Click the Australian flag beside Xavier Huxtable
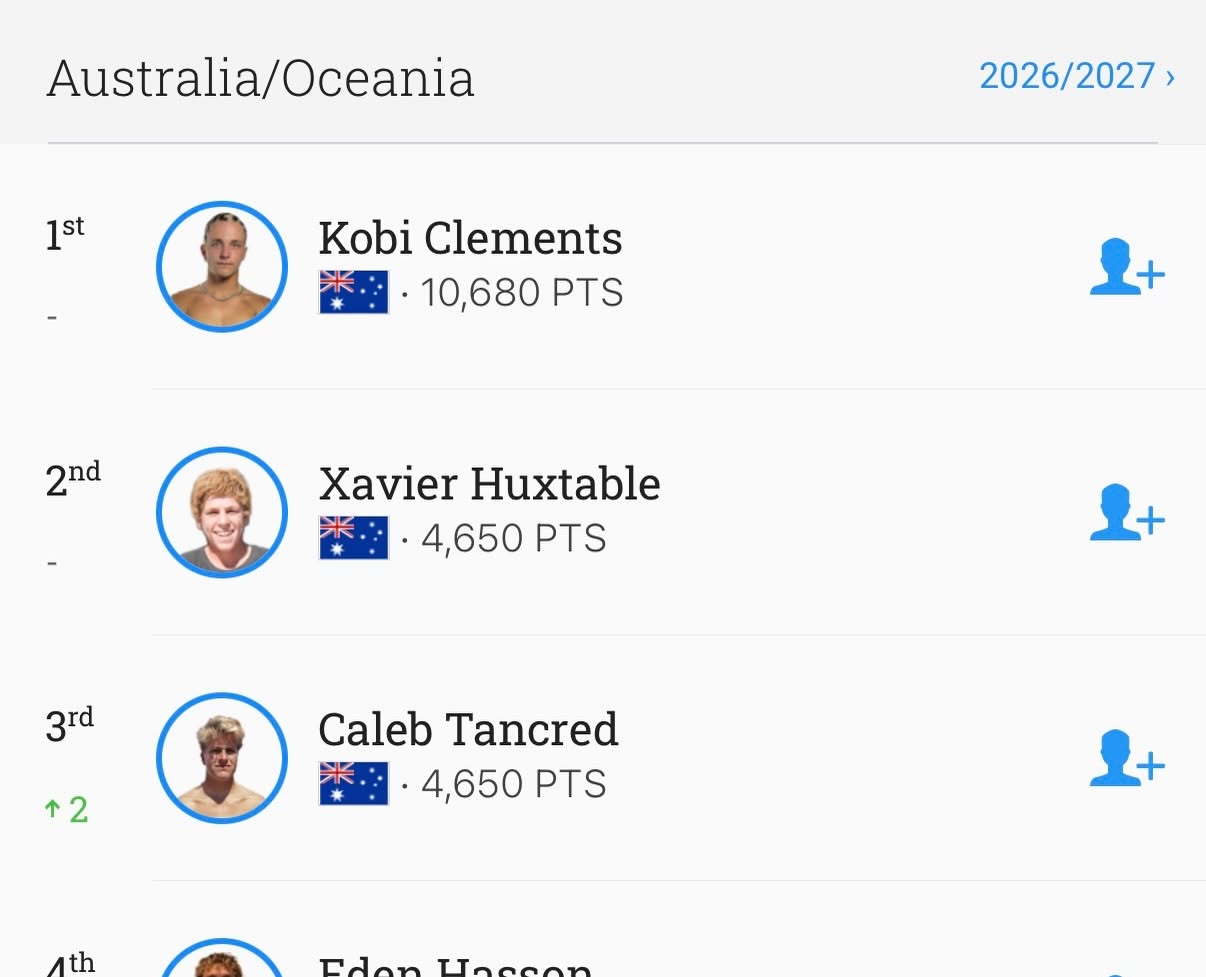Screen dimensions: 1206x977 click(x=354, y=539)
